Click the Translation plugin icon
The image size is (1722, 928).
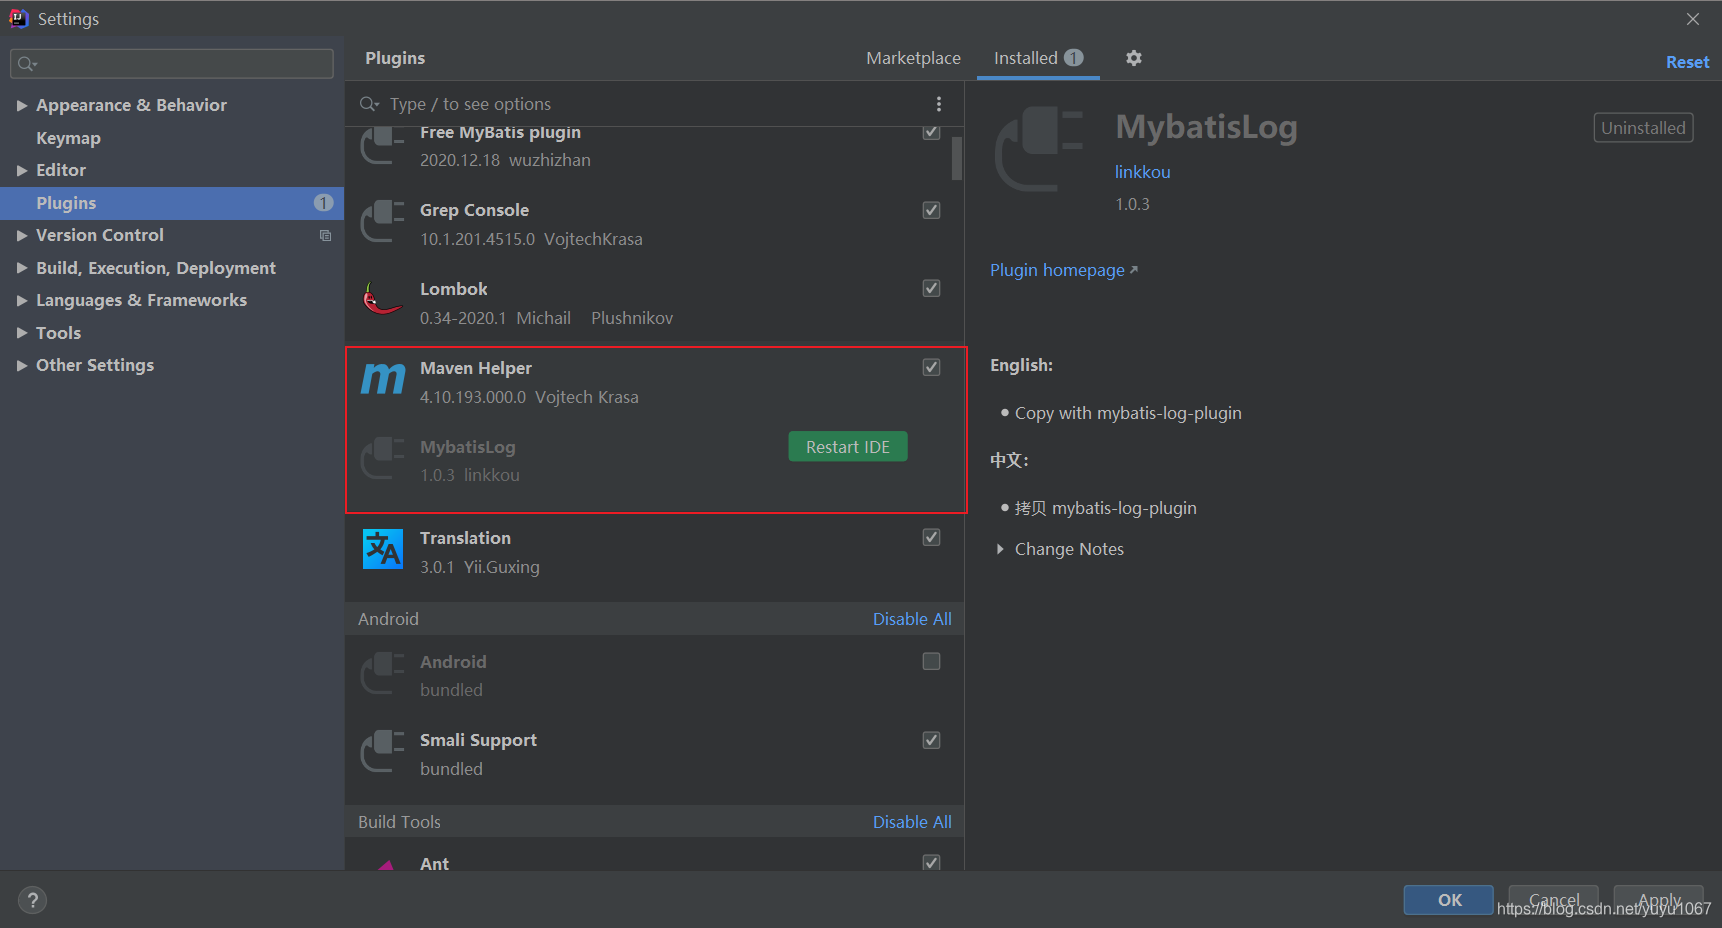381,549
